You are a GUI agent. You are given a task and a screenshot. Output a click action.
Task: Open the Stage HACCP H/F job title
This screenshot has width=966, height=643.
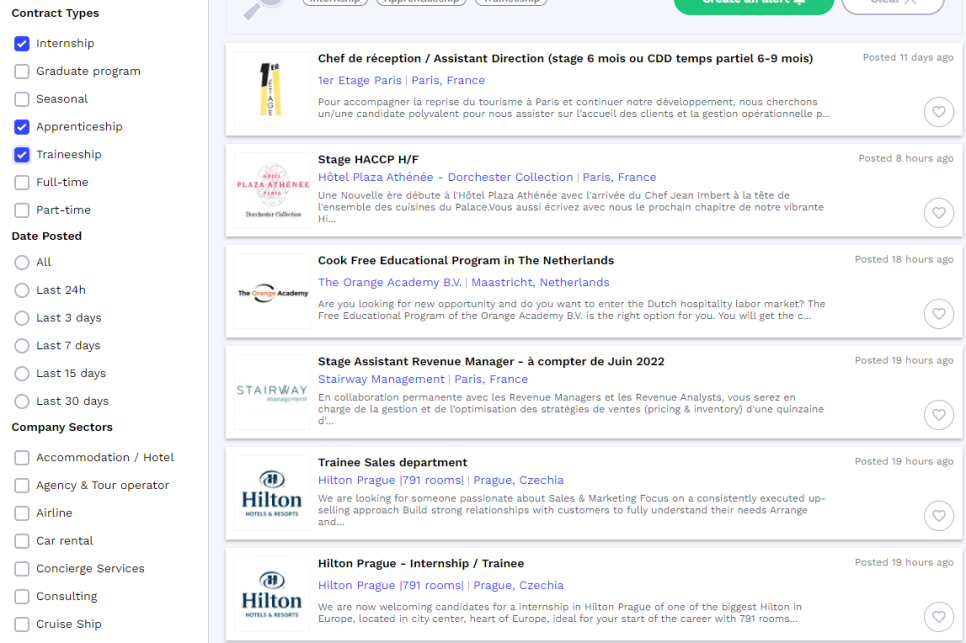click(368, 160)
